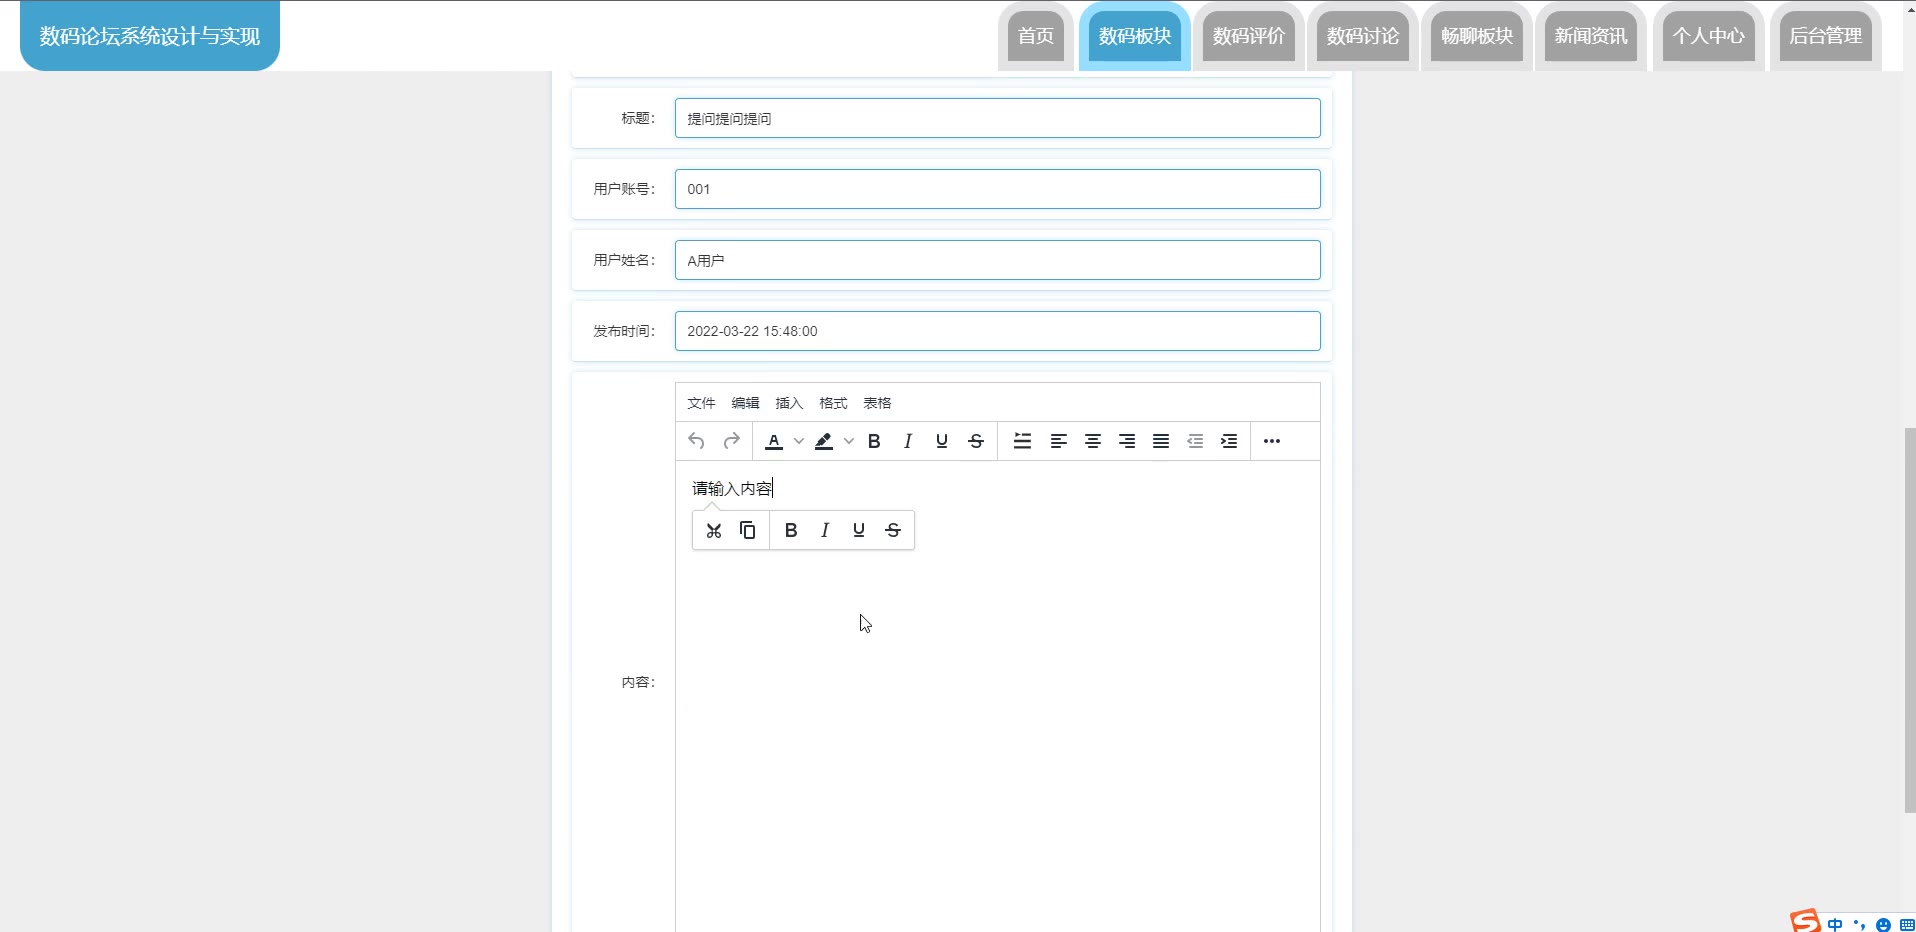Cut selection with the scissors icon
Viewport: 1916px width, 932px height.
(x=714, y=530)
